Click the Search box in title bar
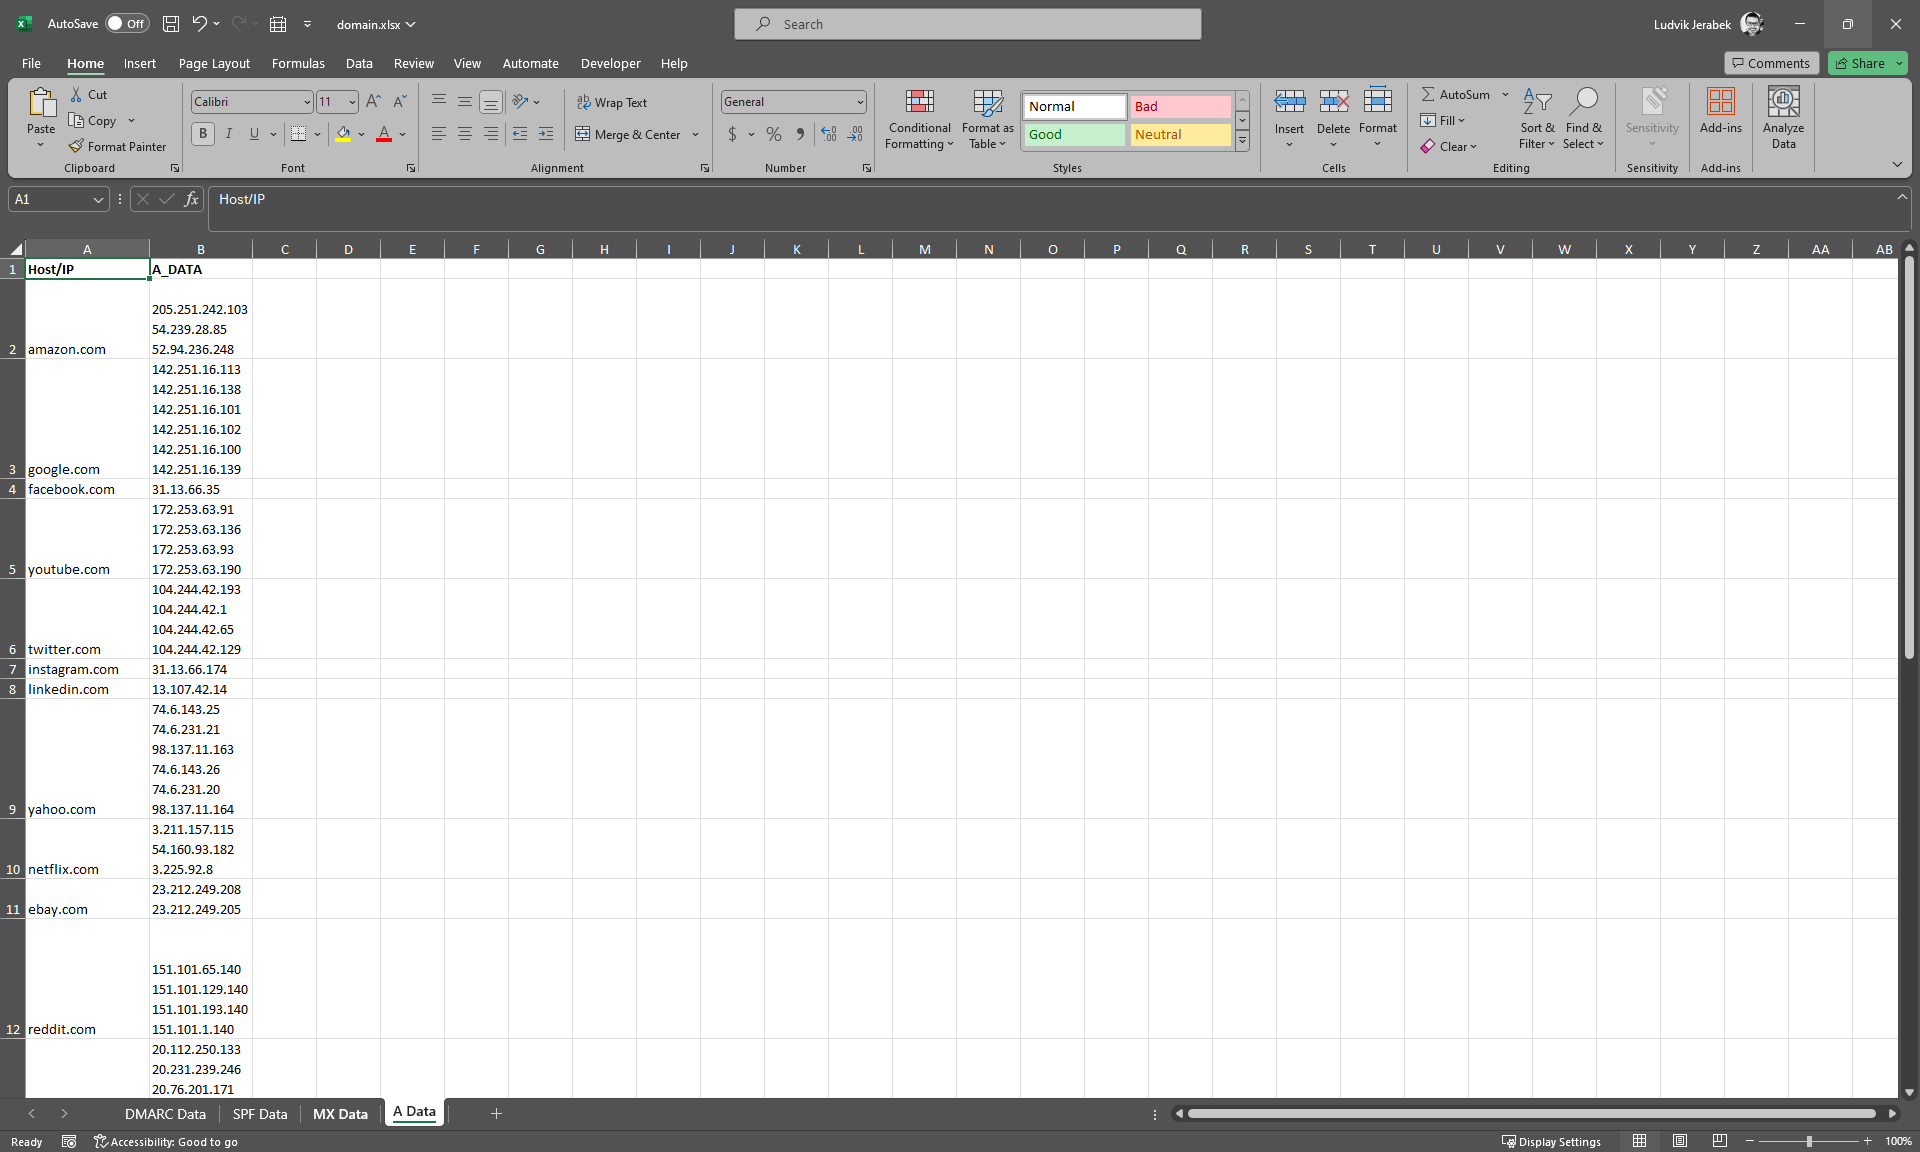Screen dimensions: 1920x1152 967,24
